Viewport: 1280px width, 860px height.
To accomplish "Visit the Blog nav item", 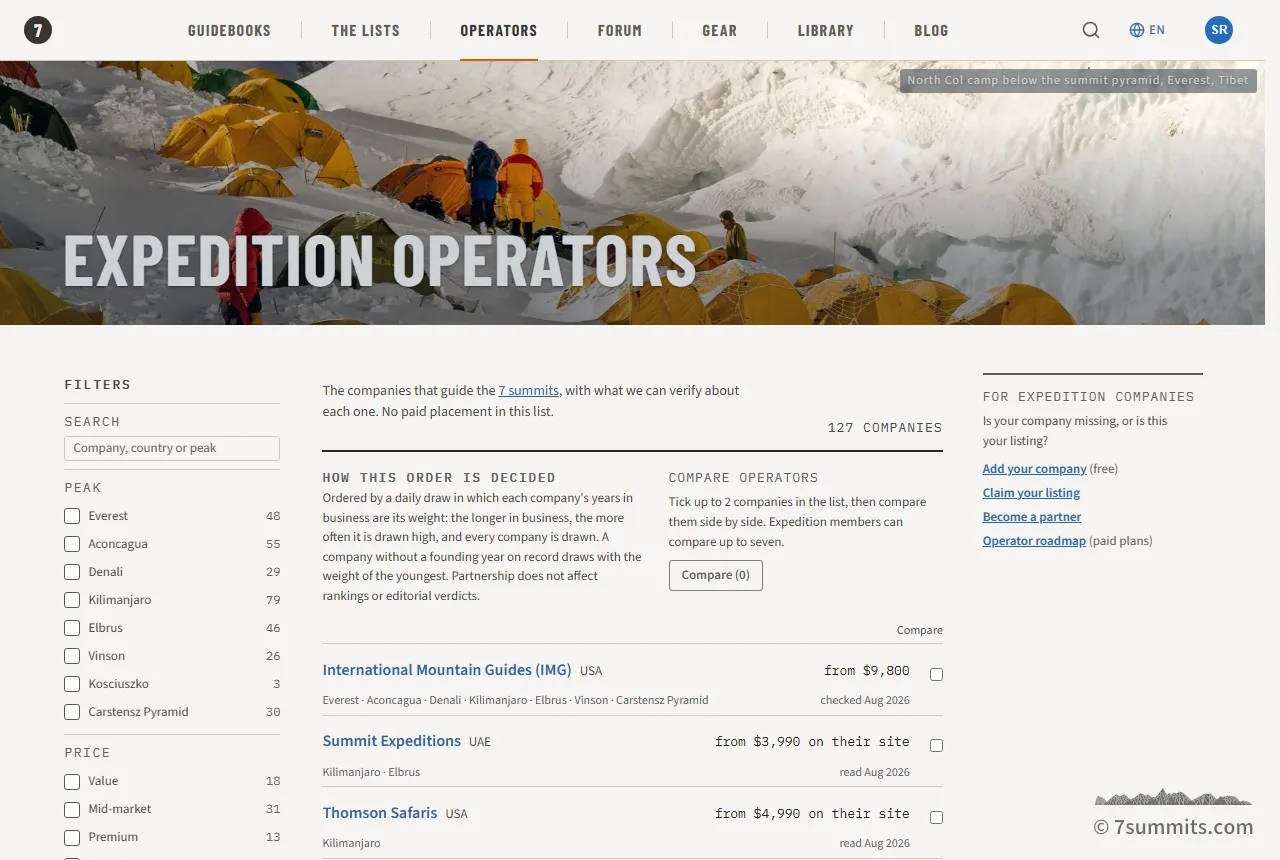I will tap(931, 30).
